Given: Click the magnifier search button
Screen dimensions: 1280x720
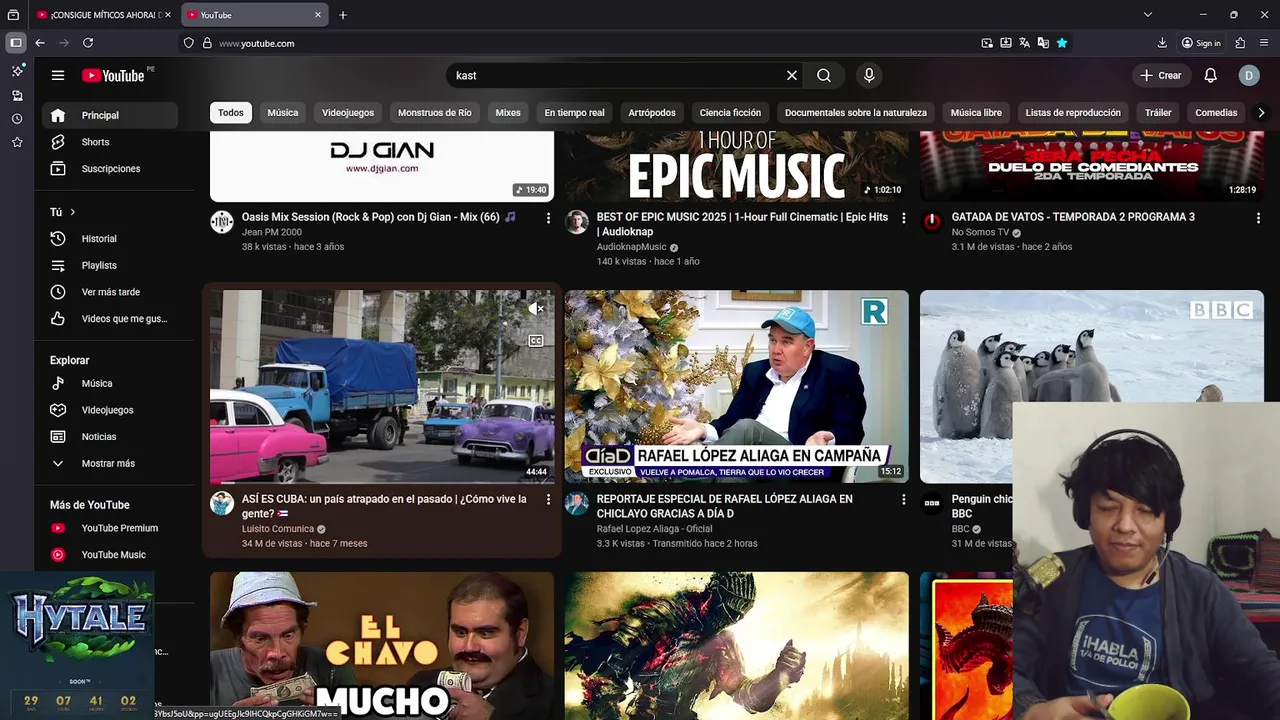Looking at the screenshot, I should 823,75.
